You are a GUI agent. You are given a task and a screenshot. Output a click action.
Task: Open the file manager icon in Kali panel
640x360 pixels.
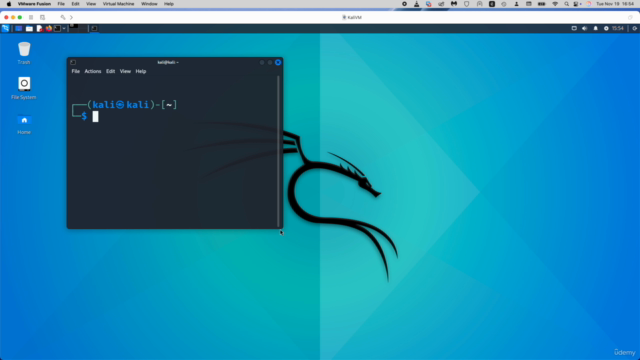pos(29,28)
